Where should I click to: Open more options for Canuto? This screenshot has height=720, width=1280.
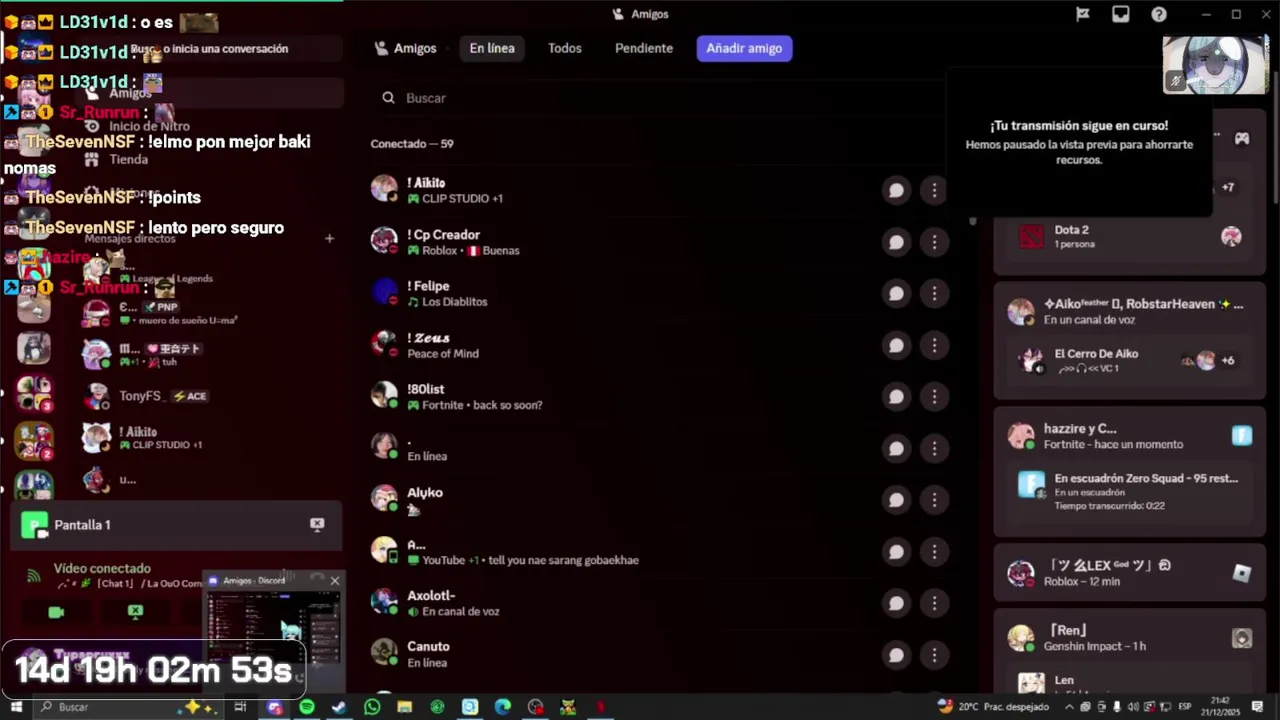[x=934, y=655]
